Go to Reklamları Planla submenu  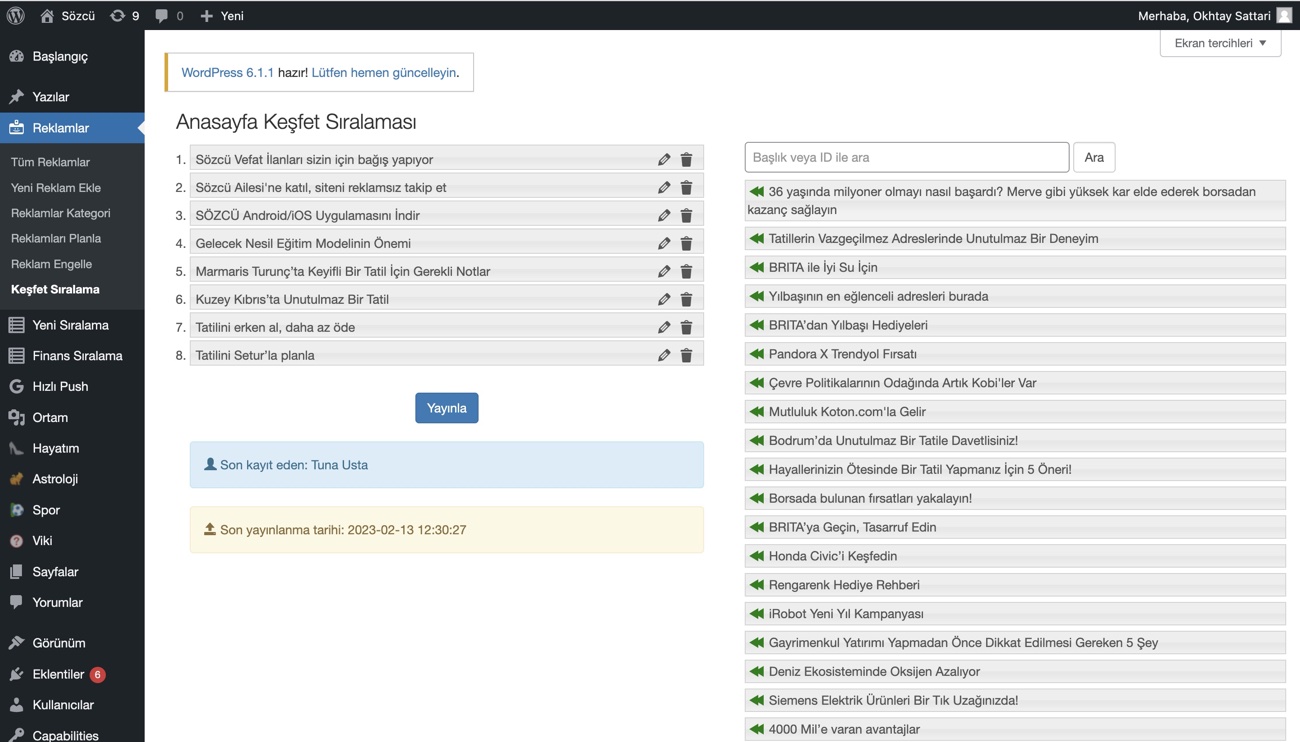pos(56,238)
